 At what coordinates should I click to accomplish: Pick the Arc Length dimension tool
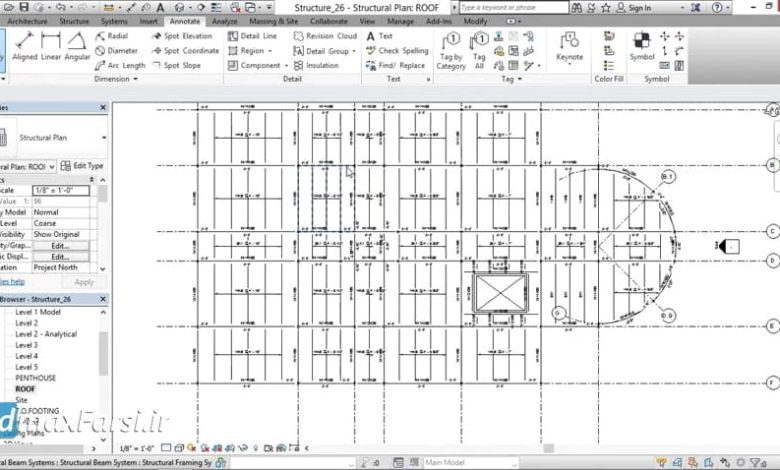point(120,65)
